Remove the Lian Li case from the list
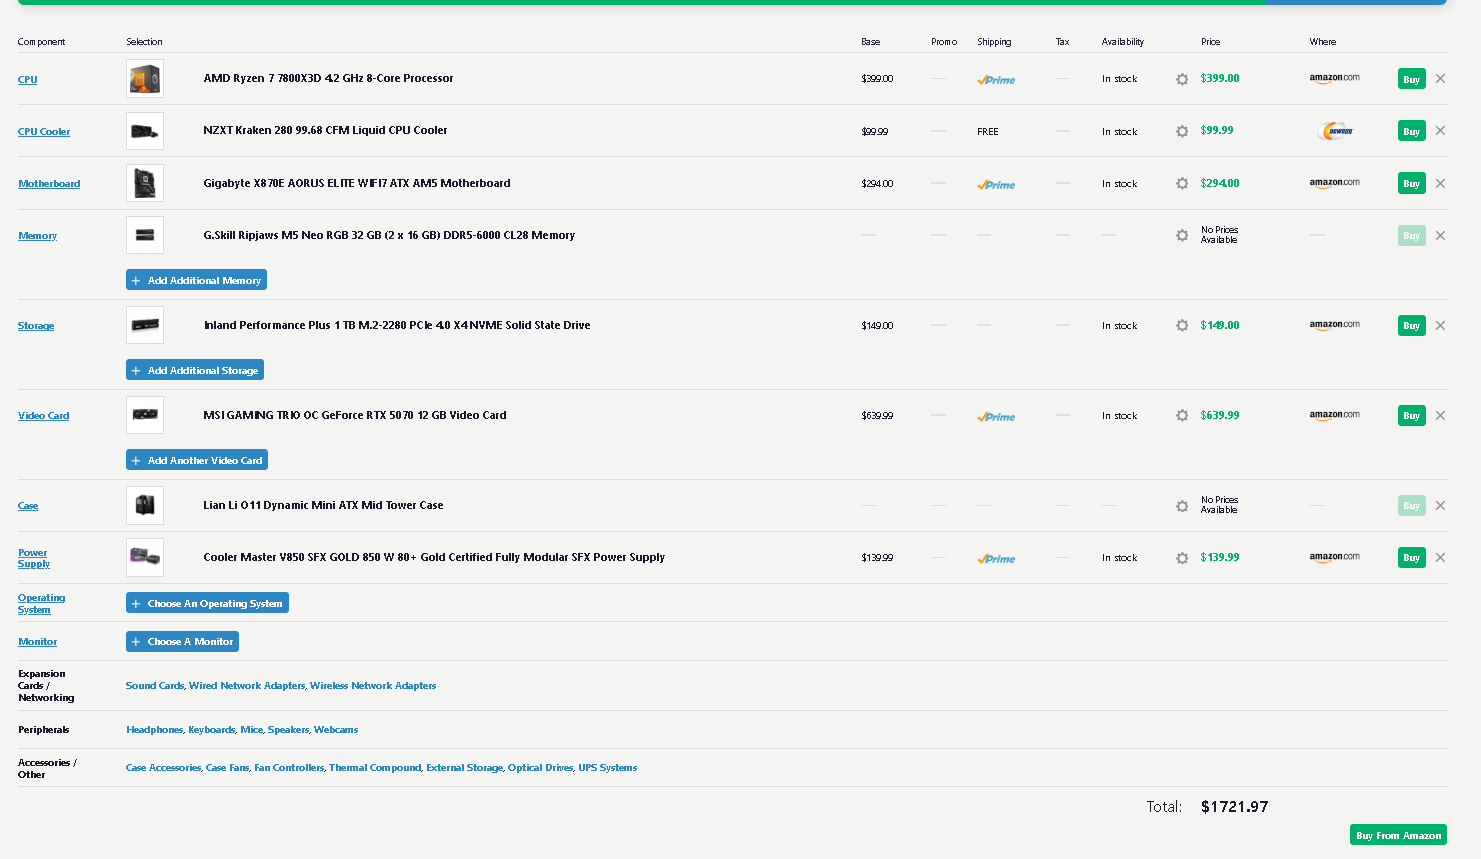The height and width of the screenshot is (859, 1481). (1440, 506)
